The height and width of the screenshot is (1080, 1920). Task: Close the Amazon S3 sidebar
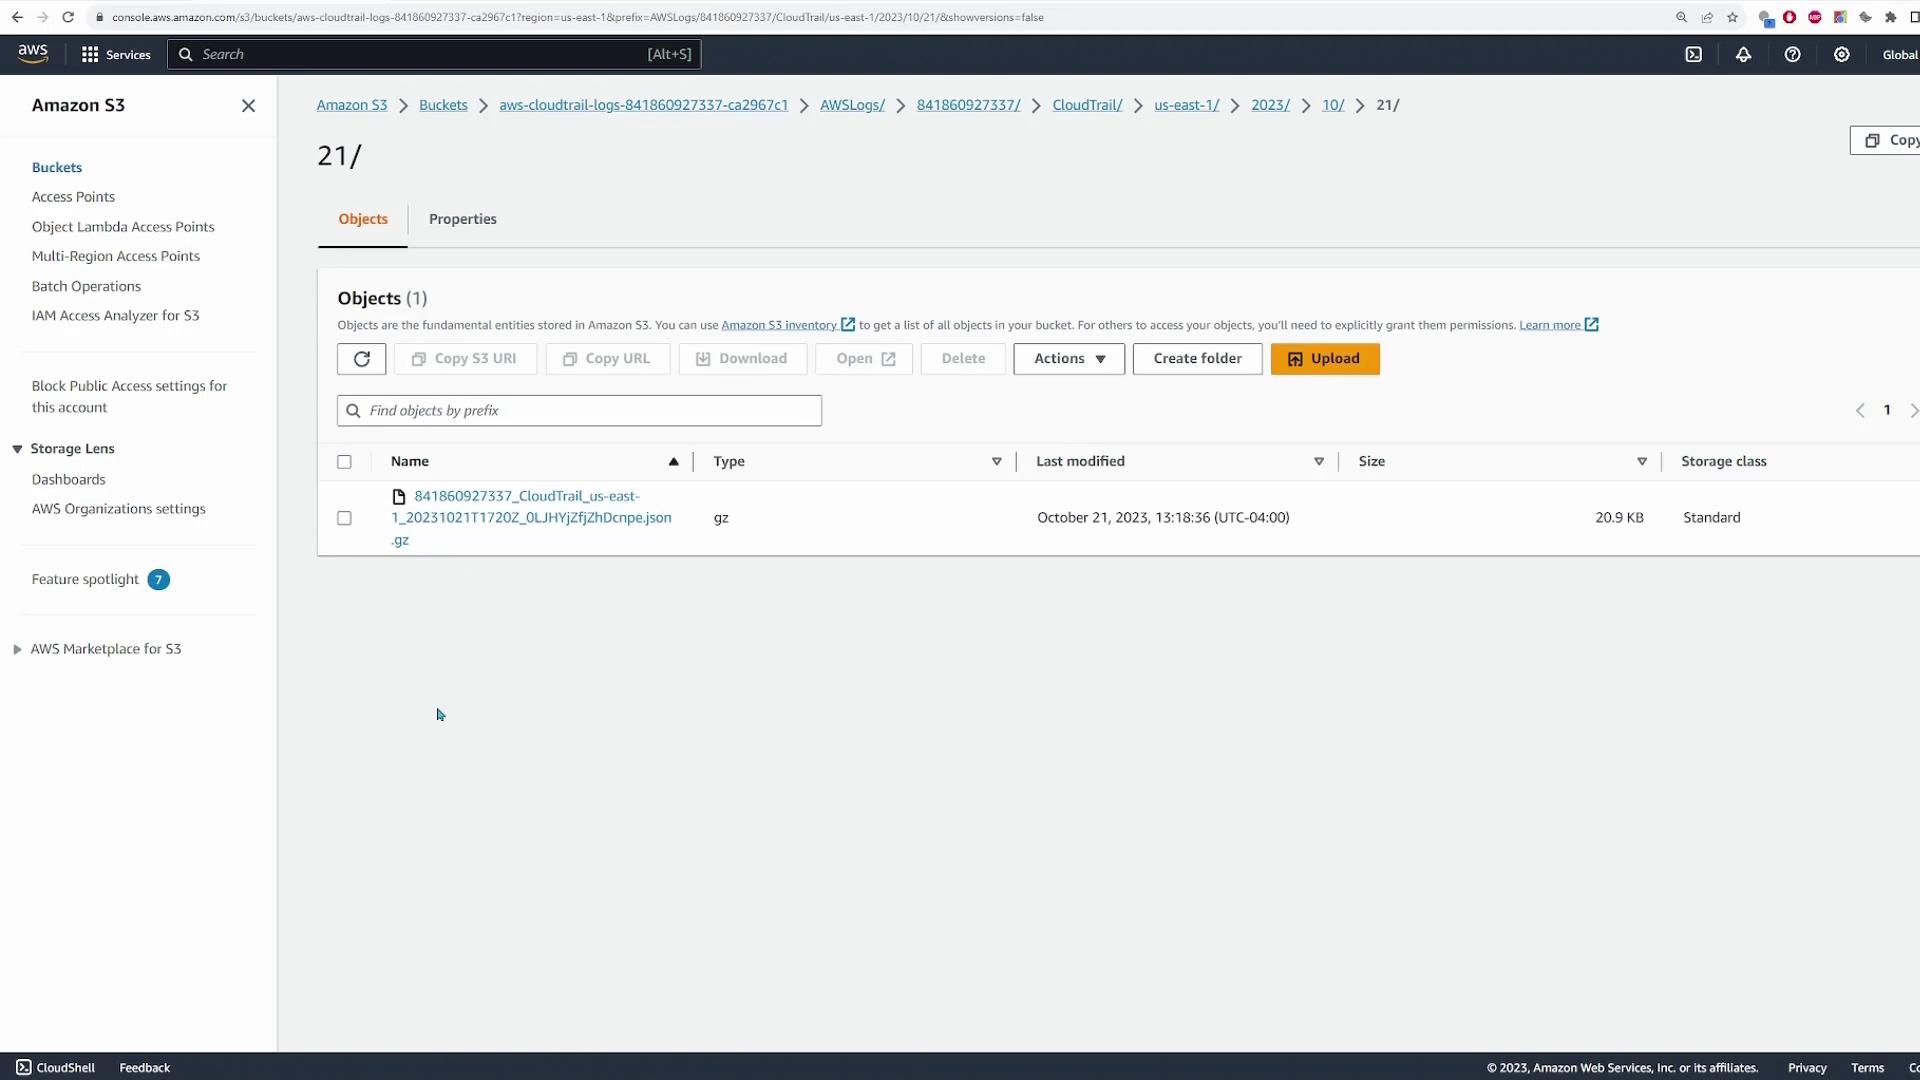click(x=248, y=105)
